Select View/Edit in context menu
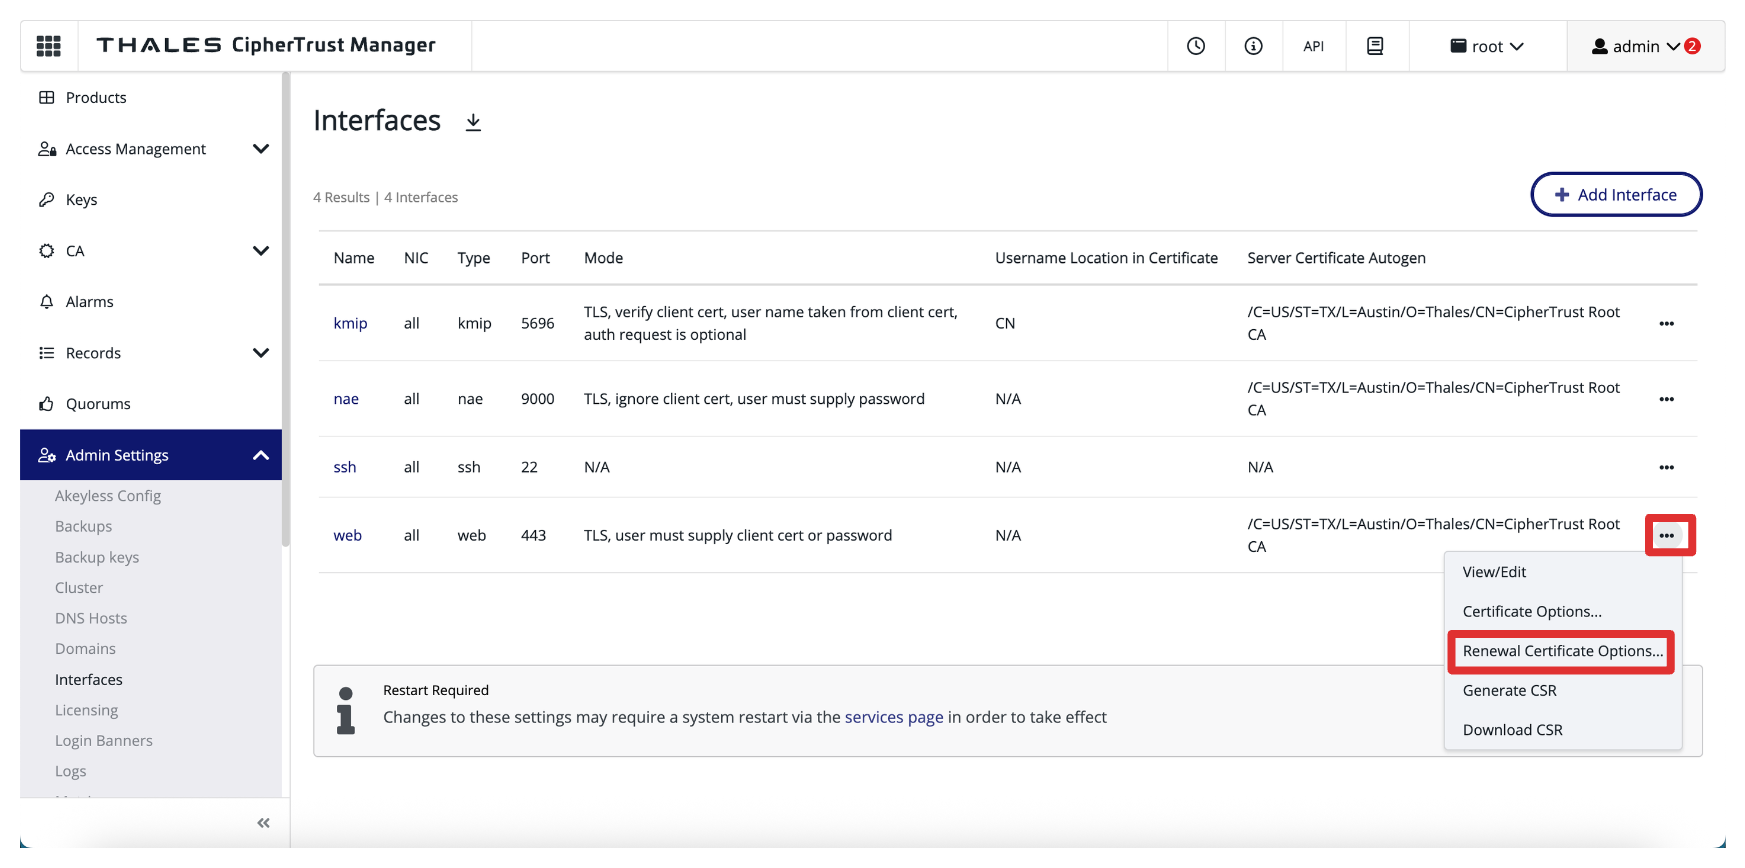This screenshot has height=868, width=1745. pyautogui.click(x=1494, y=572)
